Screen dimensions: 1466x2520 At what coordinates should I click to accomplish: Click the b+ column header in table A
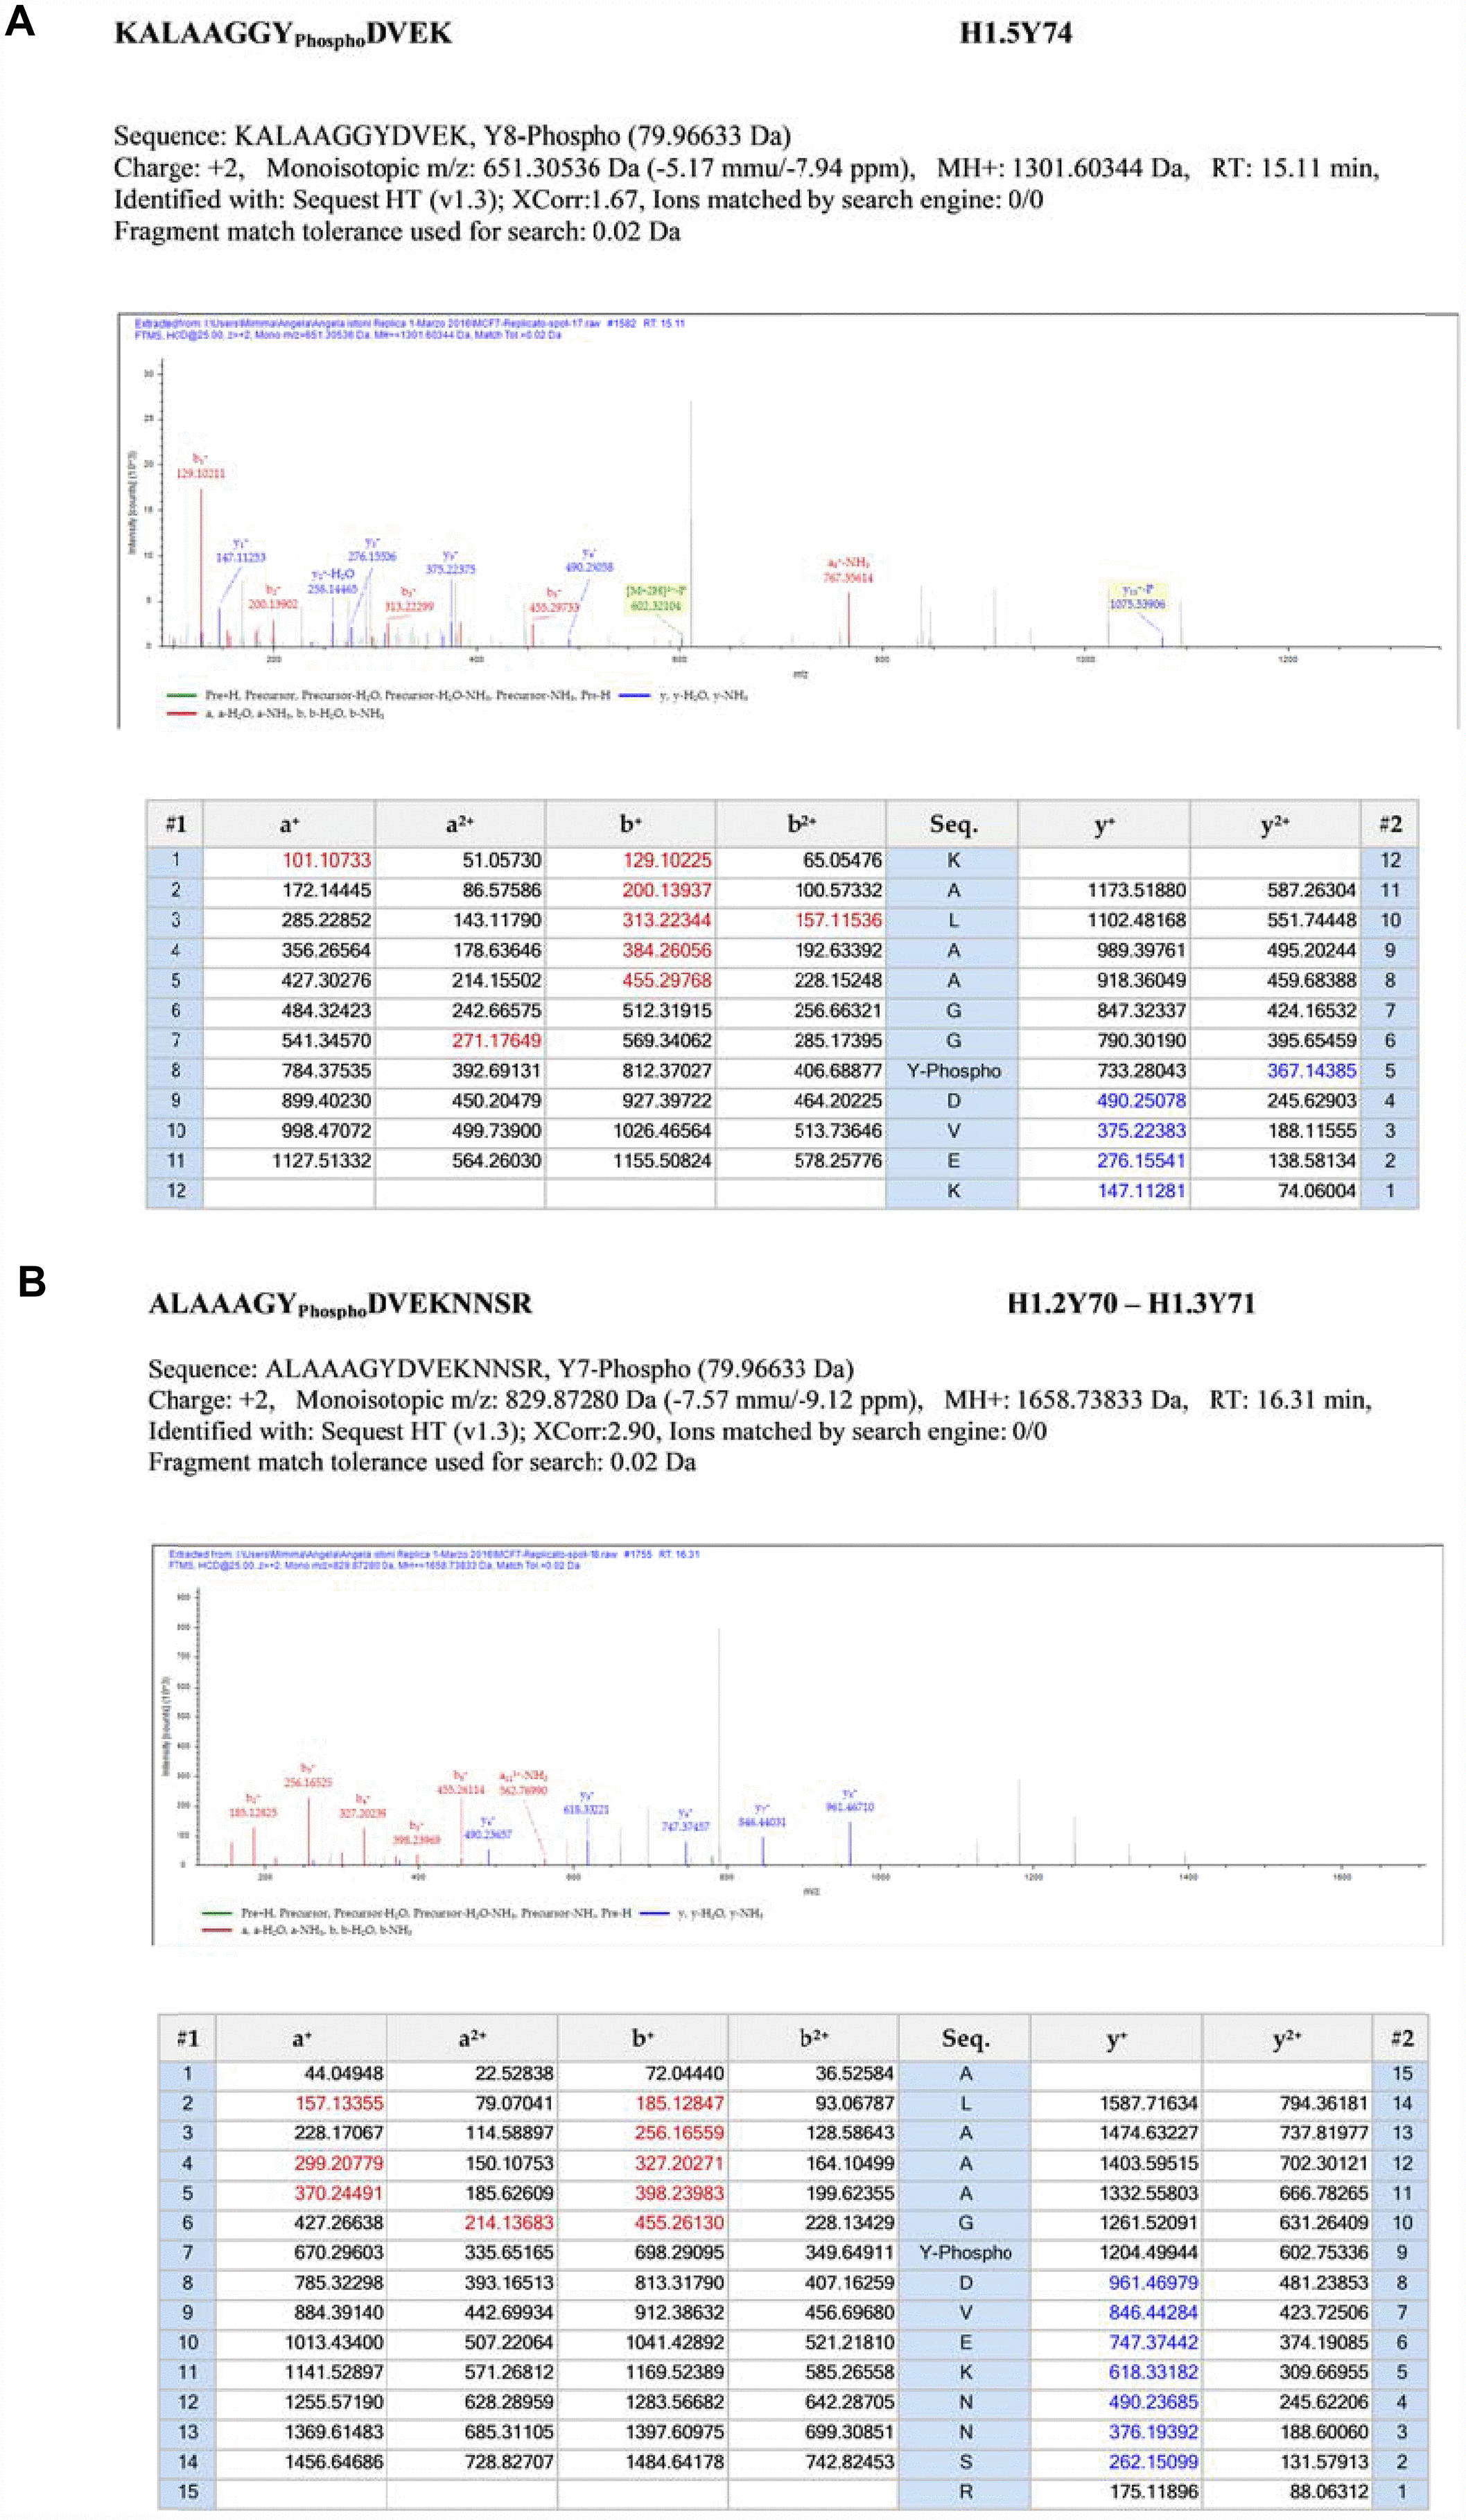coord(631,824)
